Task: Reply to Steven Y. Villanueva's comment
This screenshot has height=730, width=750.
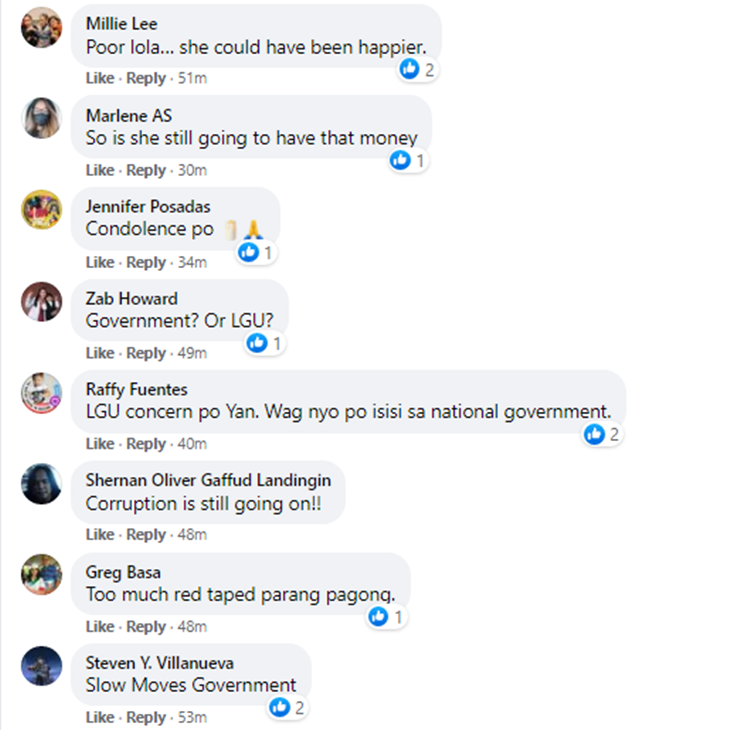Action: point(146,718)
